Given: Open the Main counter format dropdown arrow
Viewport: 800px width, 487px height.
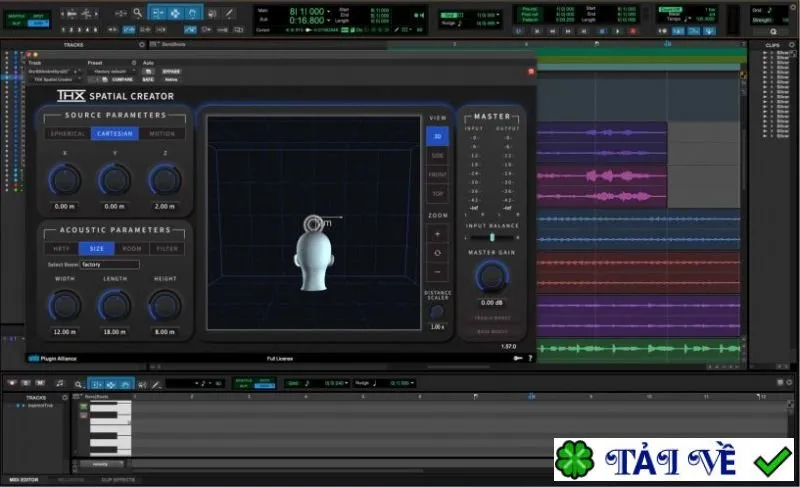Looking at the screenshot, I should (x=329, y=11).
